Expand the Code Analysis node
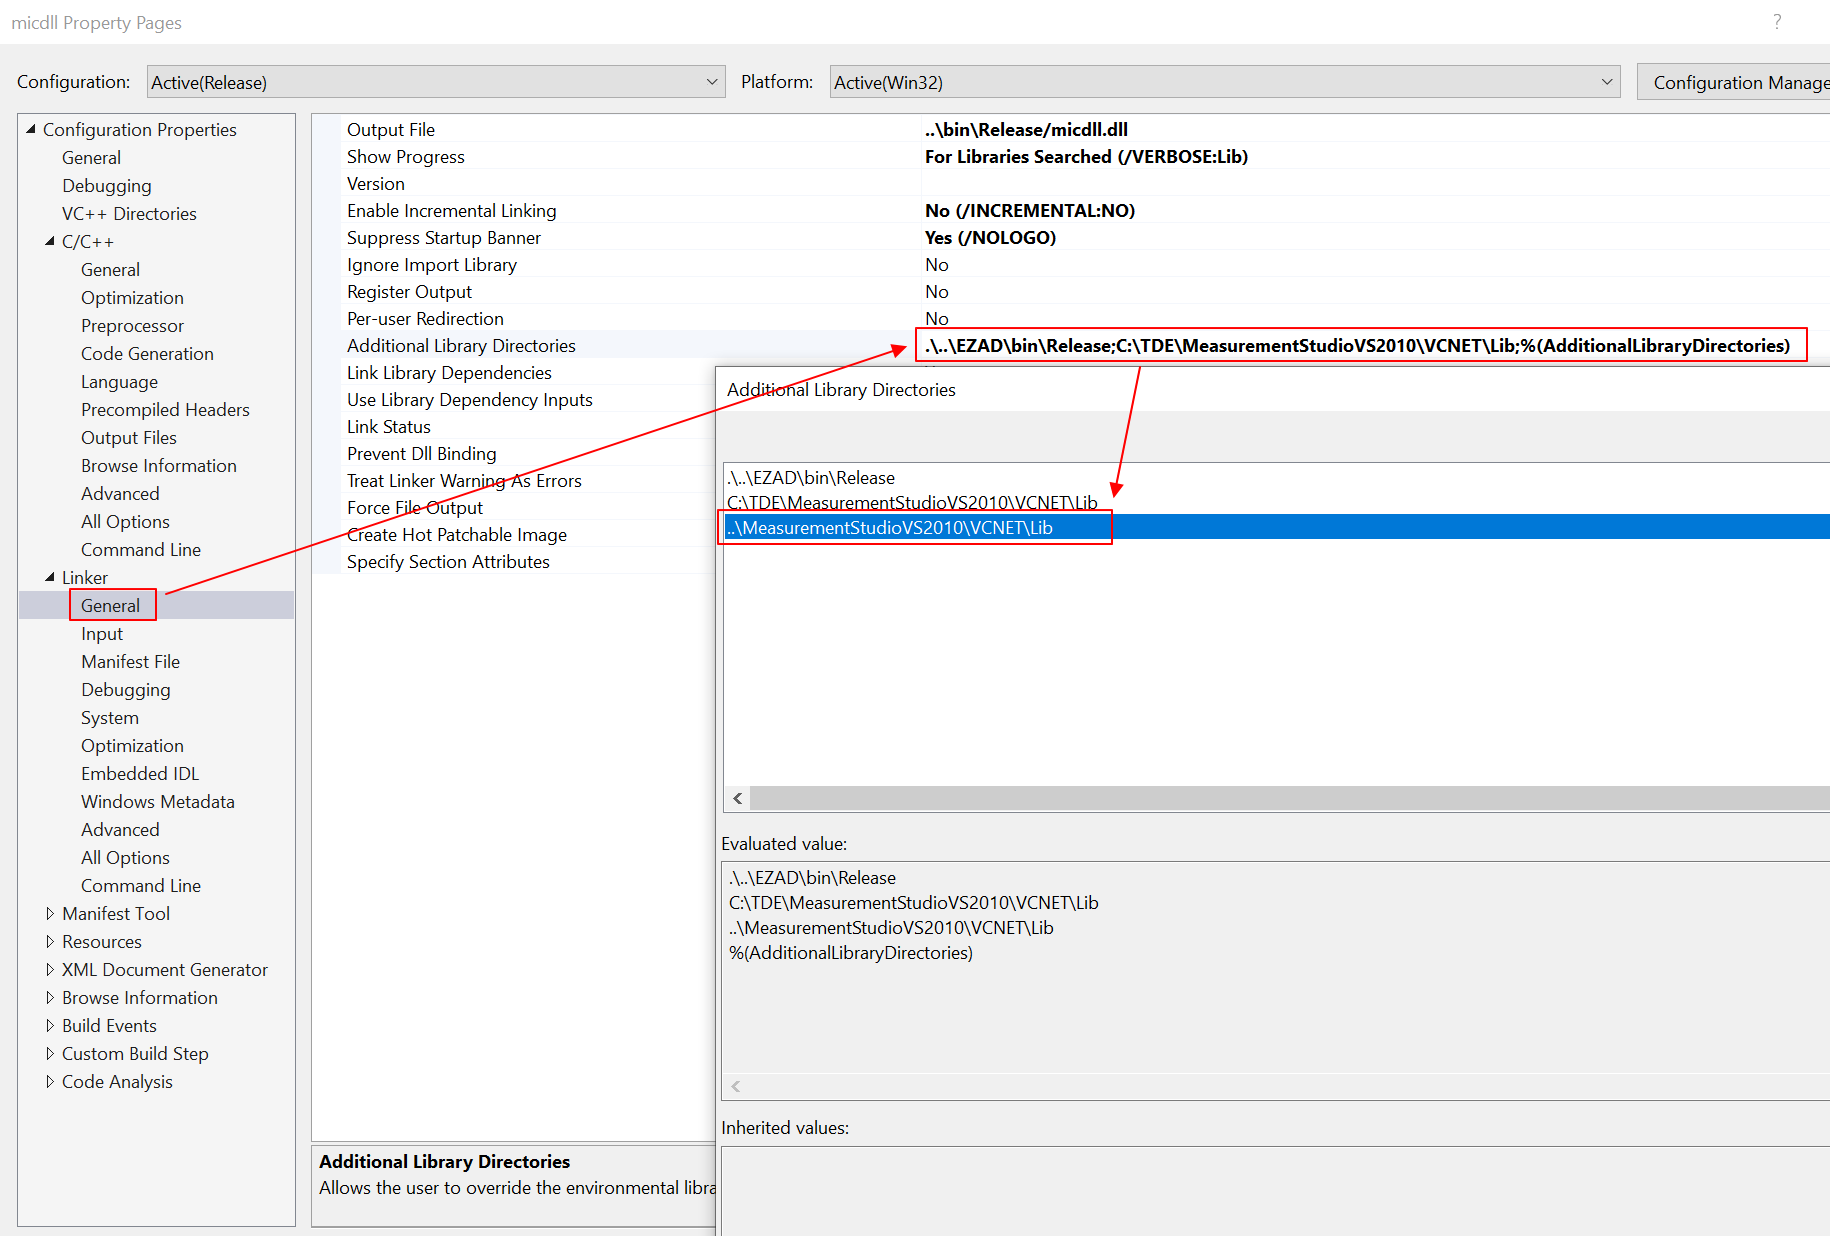Screen dimensions: 1830x1236 pyautogui.click(x=50, y=1081)
